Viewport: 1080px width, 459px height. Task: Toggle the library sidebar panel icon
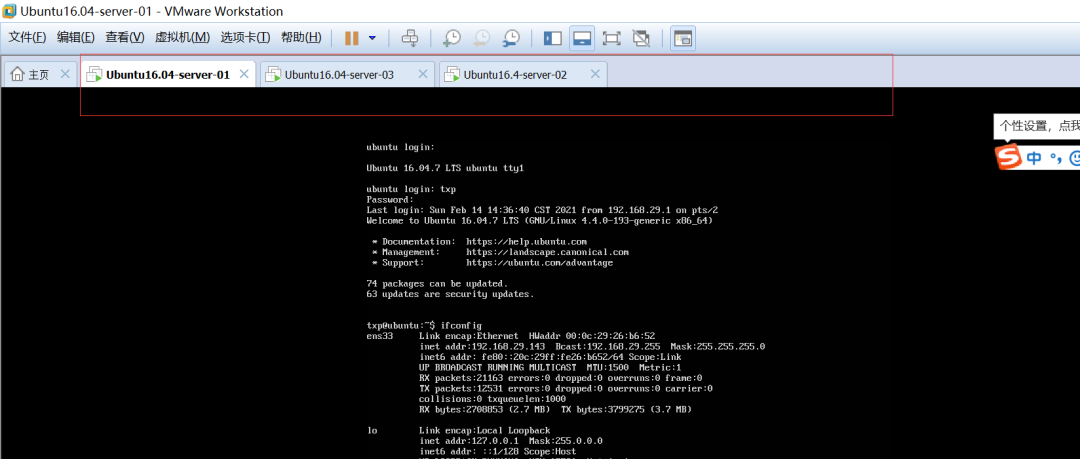[x=552, y=38]
